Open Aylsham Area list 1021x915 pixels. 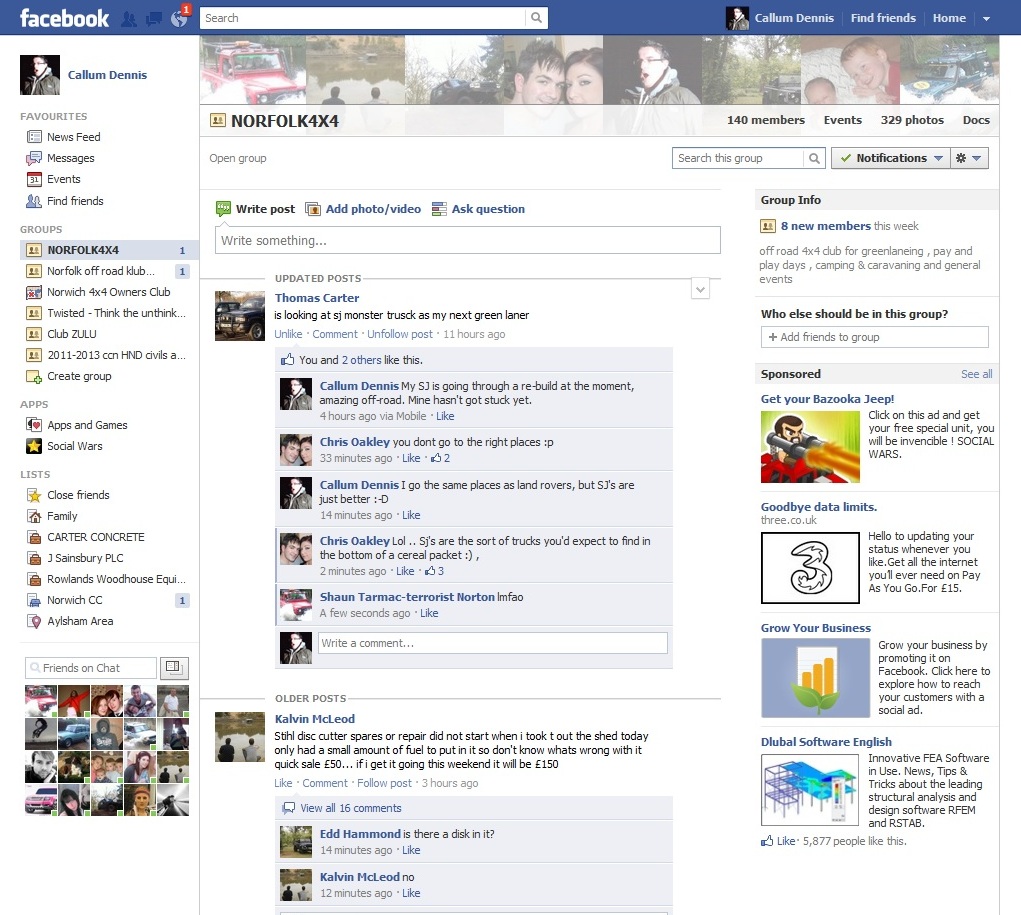tap(79, 621)
